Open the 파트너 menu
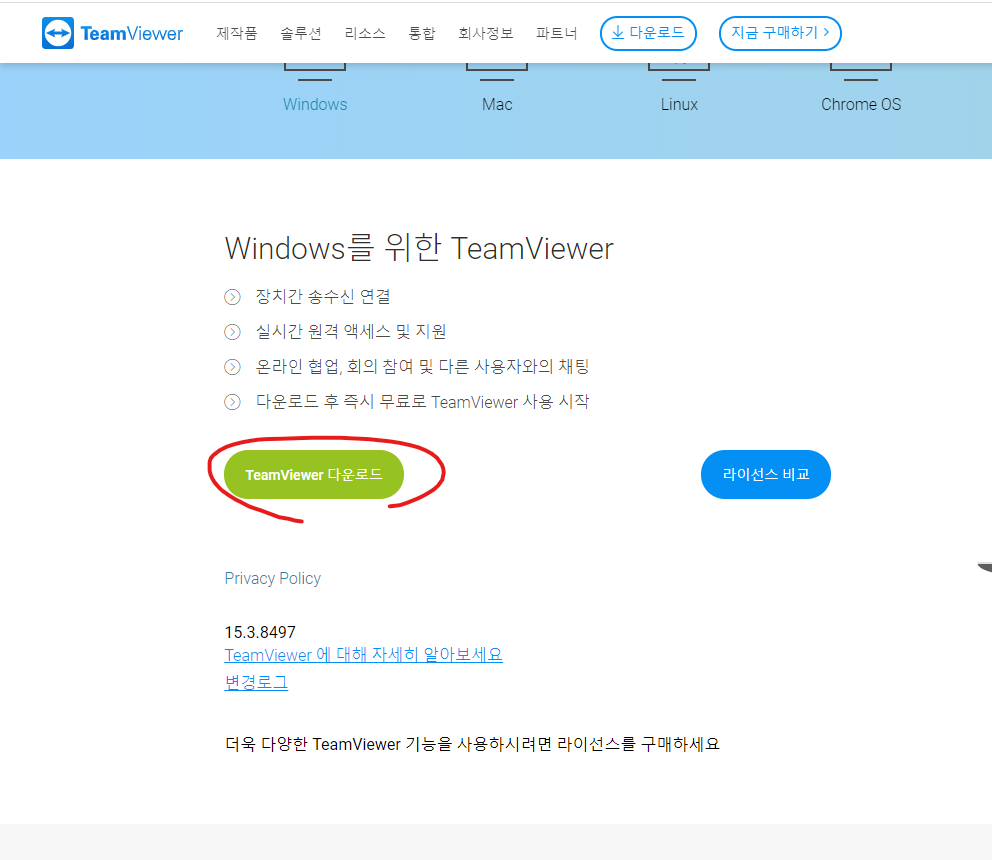The width and height of the screenshot is (992, 860). tap(556, 33)
